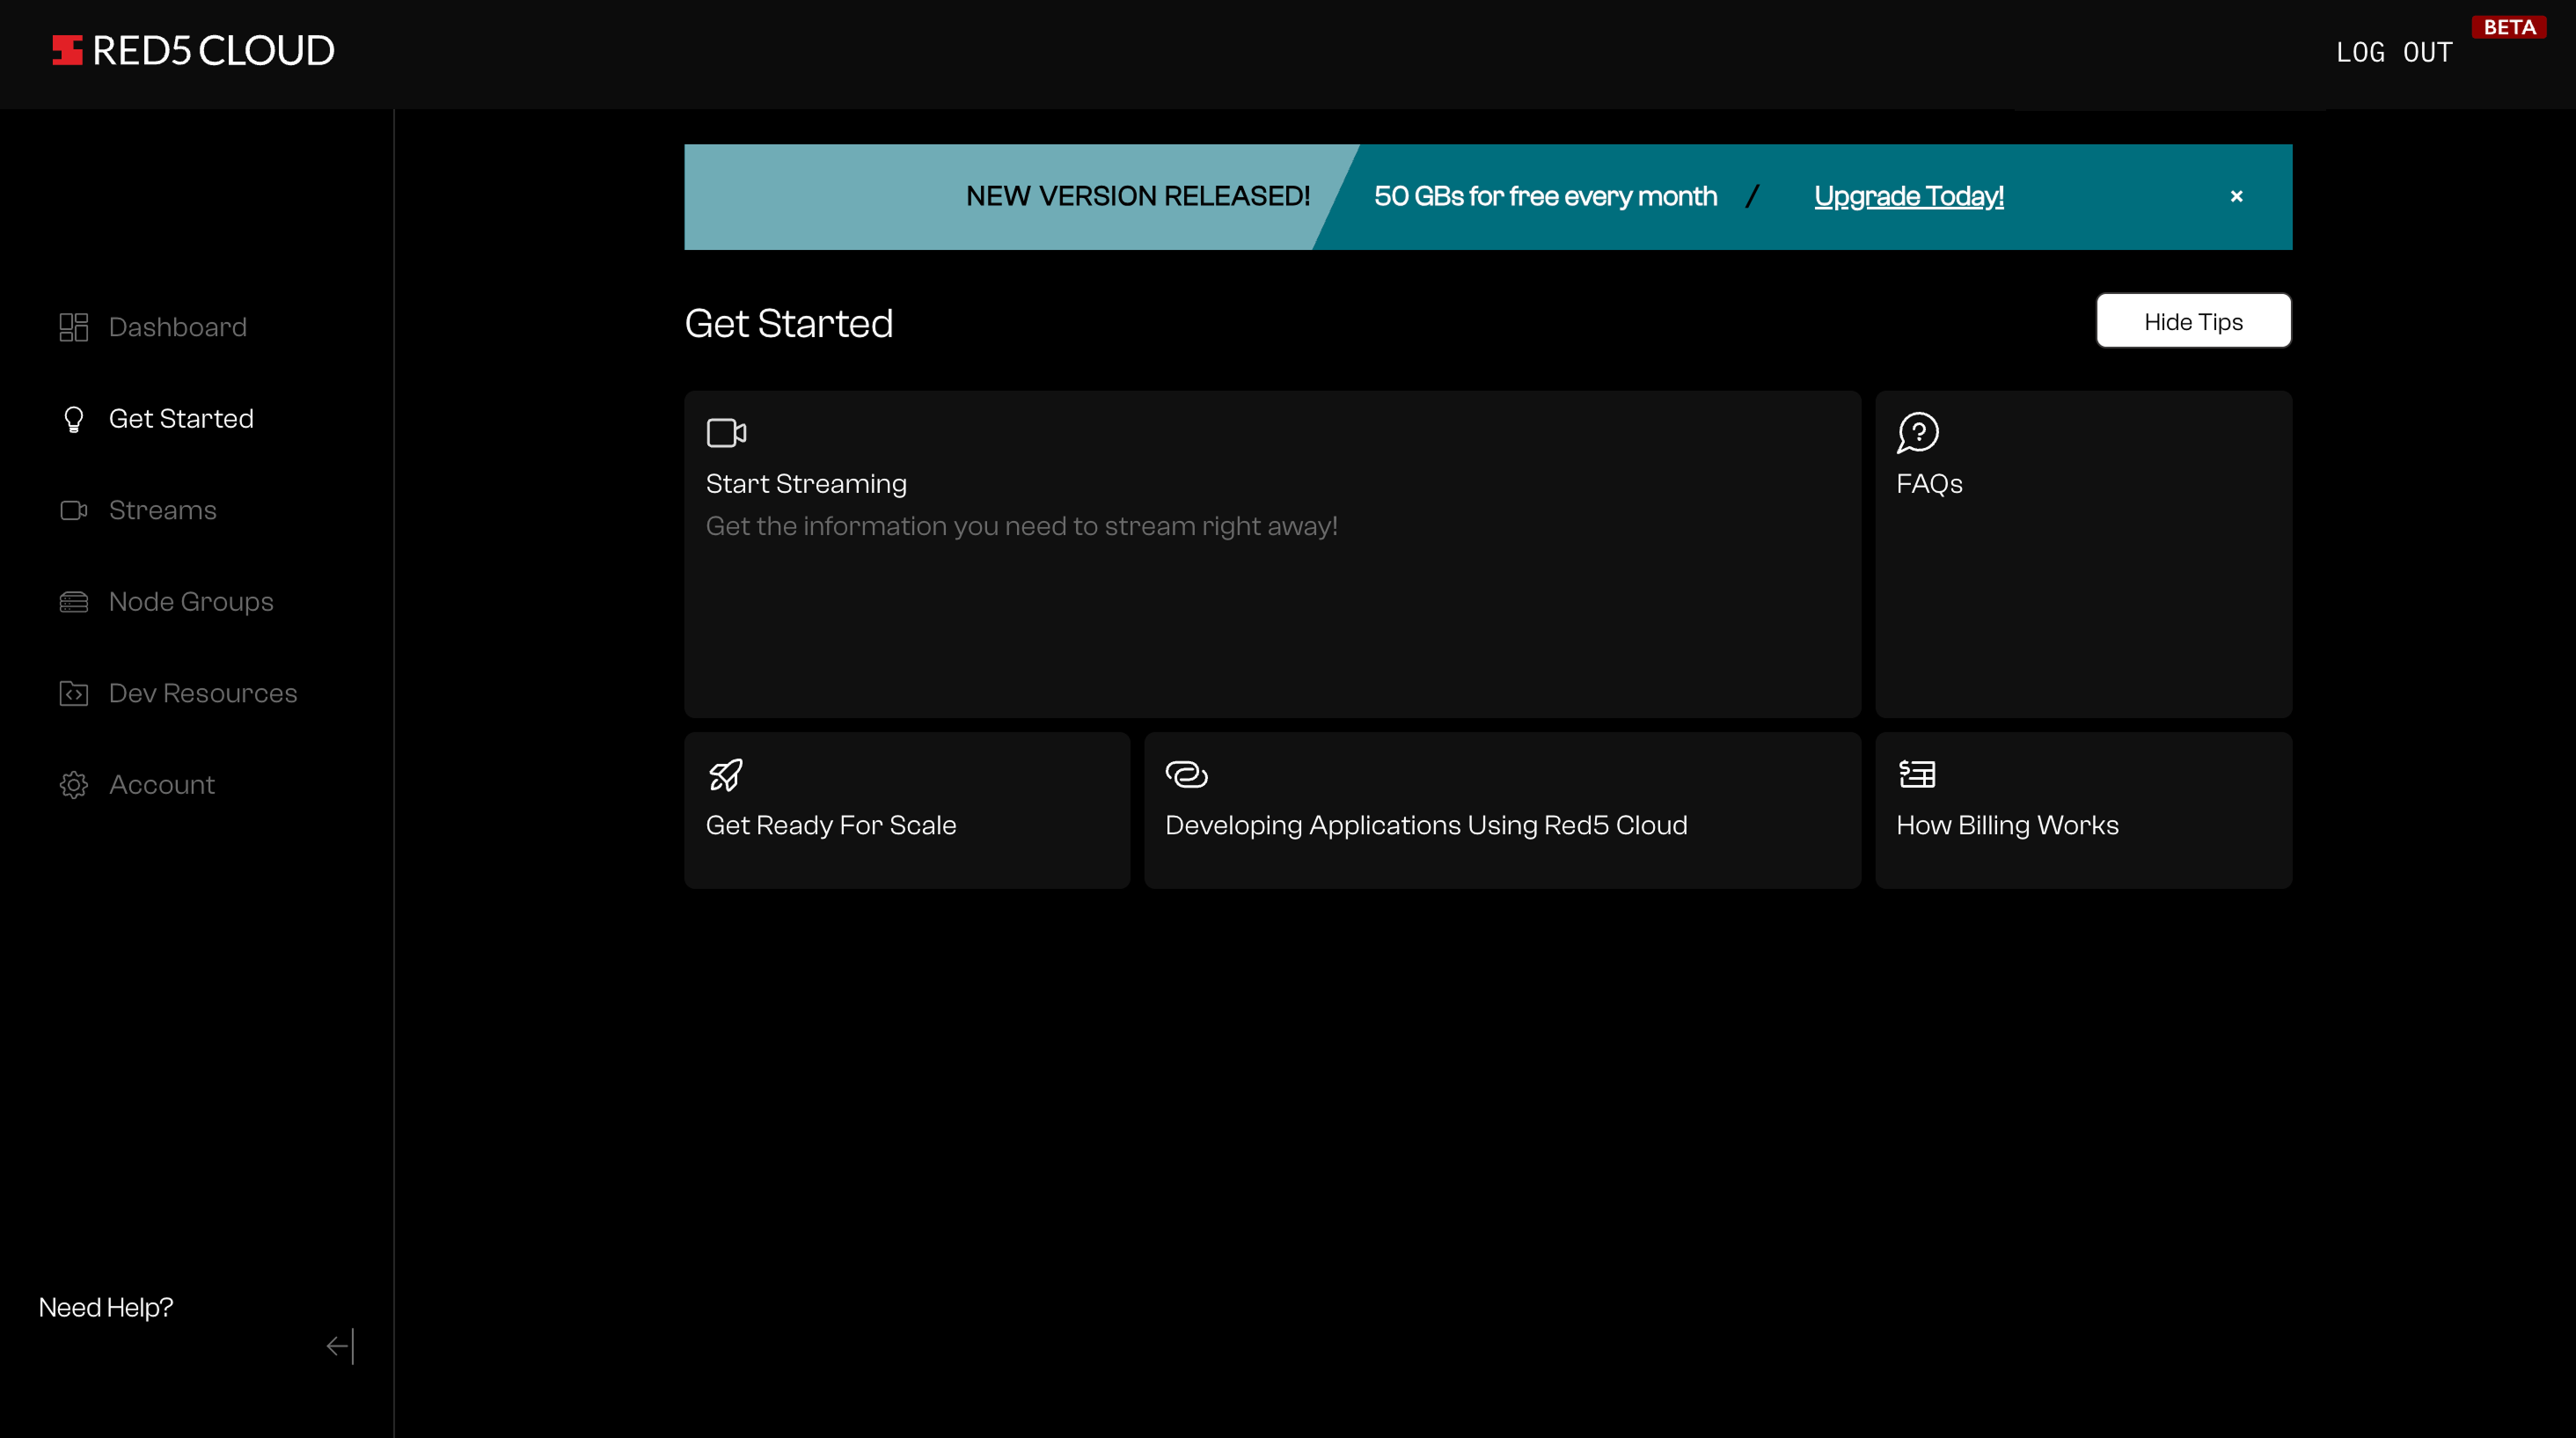The width and height of the screenshot is (2576, 1438).
Task: Dismiss the new version released banner
Action: [2236, 196]
